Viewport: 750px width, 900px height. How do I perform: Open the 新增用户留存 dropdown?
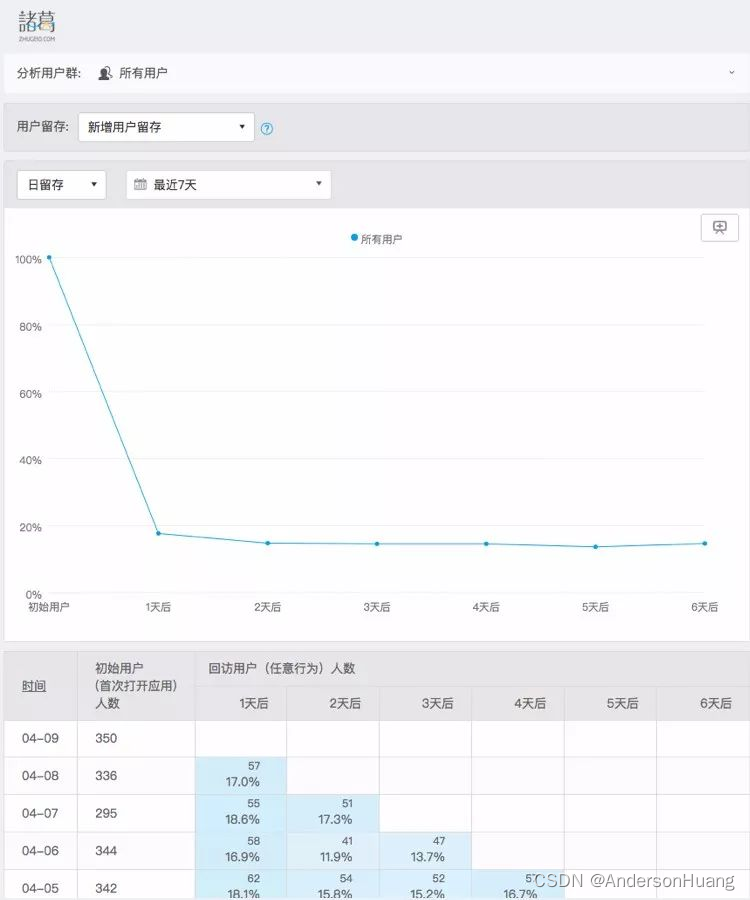coord(166,127)
